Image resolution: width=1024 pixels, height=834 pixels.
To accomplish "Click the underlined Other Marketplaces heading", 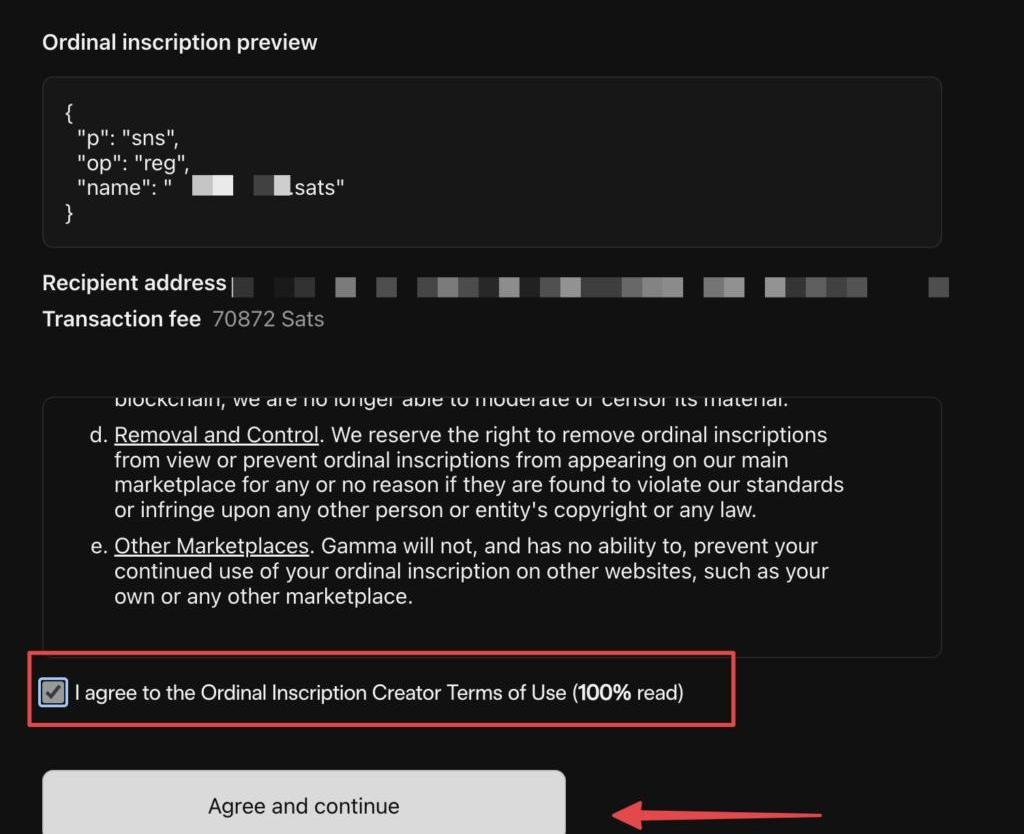I will pyautogui.click(x=211, y=547).
